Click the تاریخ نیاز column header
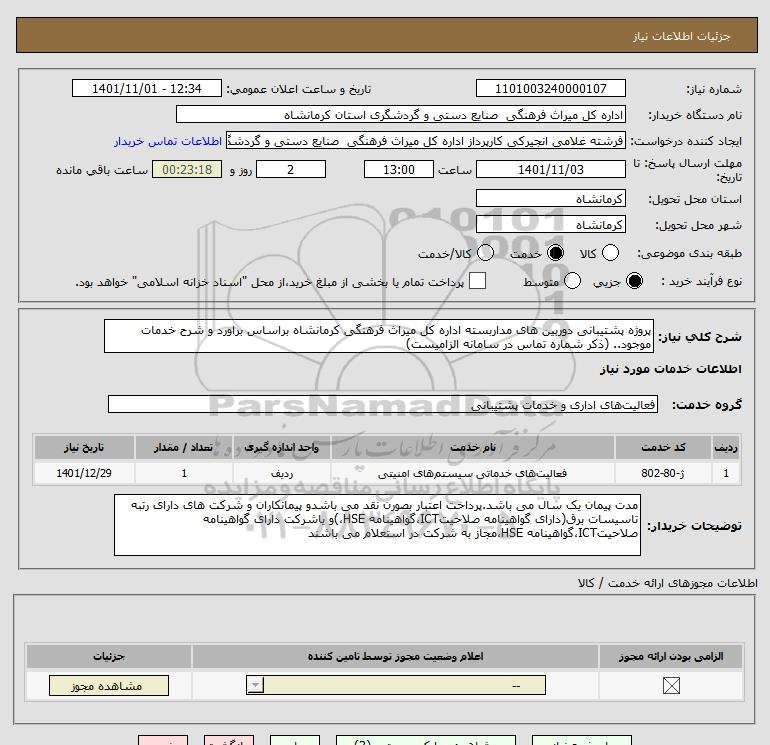The width and height of the screenshot is (770, 745). pyautogui.click(x=84, y=447)
